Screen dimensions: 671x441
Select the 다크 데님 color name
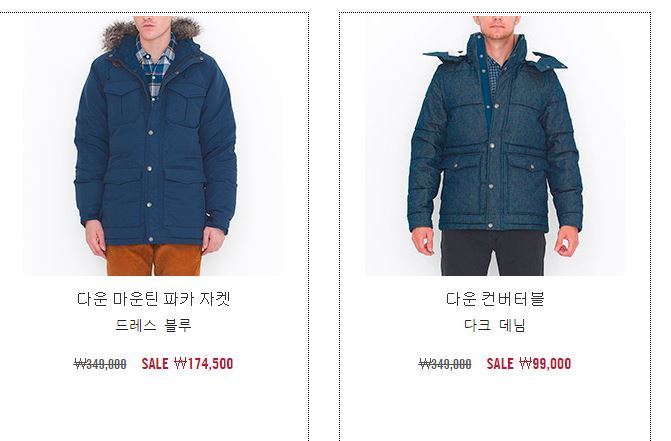coord(495,326)
